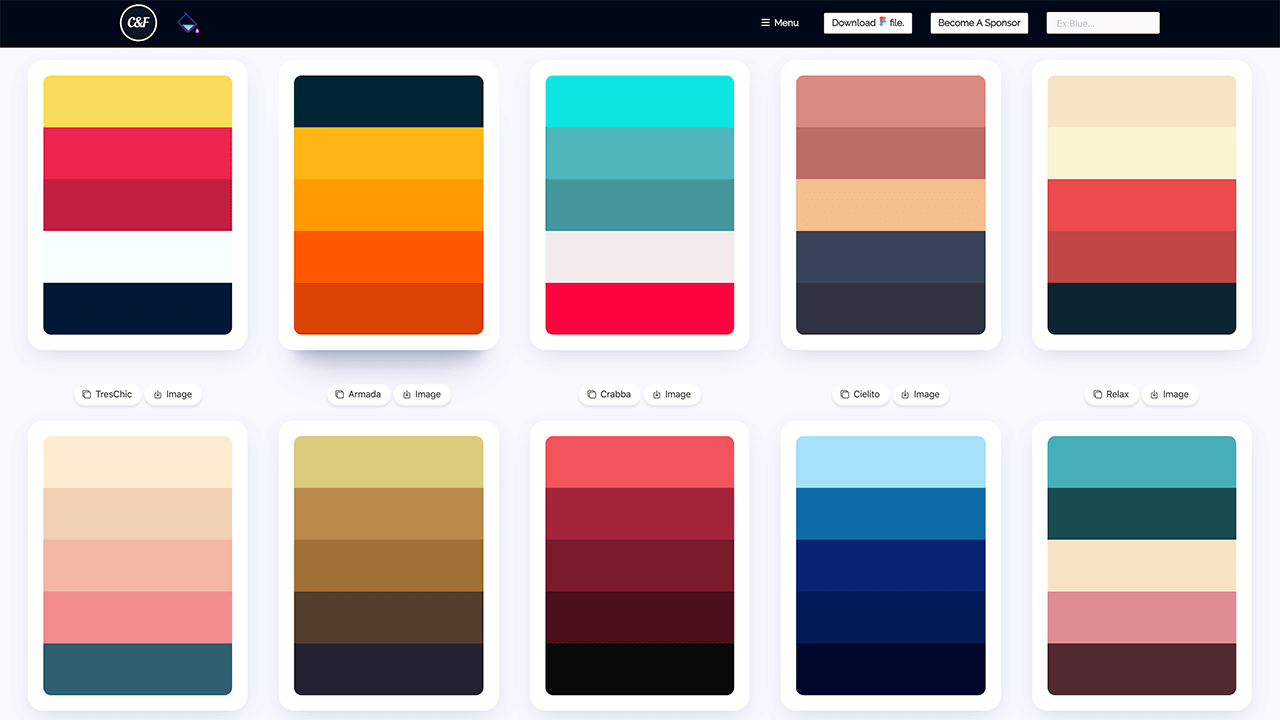Download the Relax palette image

[1170, 394]
